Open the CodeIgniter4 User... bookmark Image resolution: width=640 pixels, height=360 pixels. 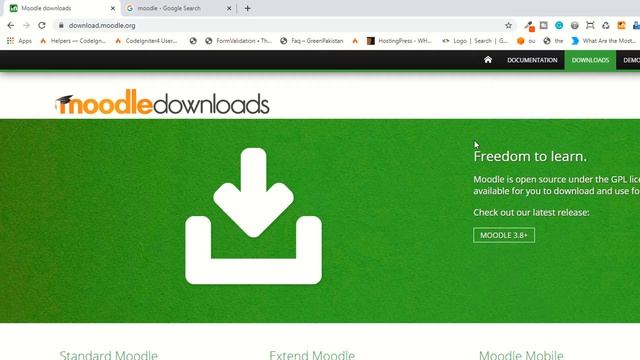point(146,41)
